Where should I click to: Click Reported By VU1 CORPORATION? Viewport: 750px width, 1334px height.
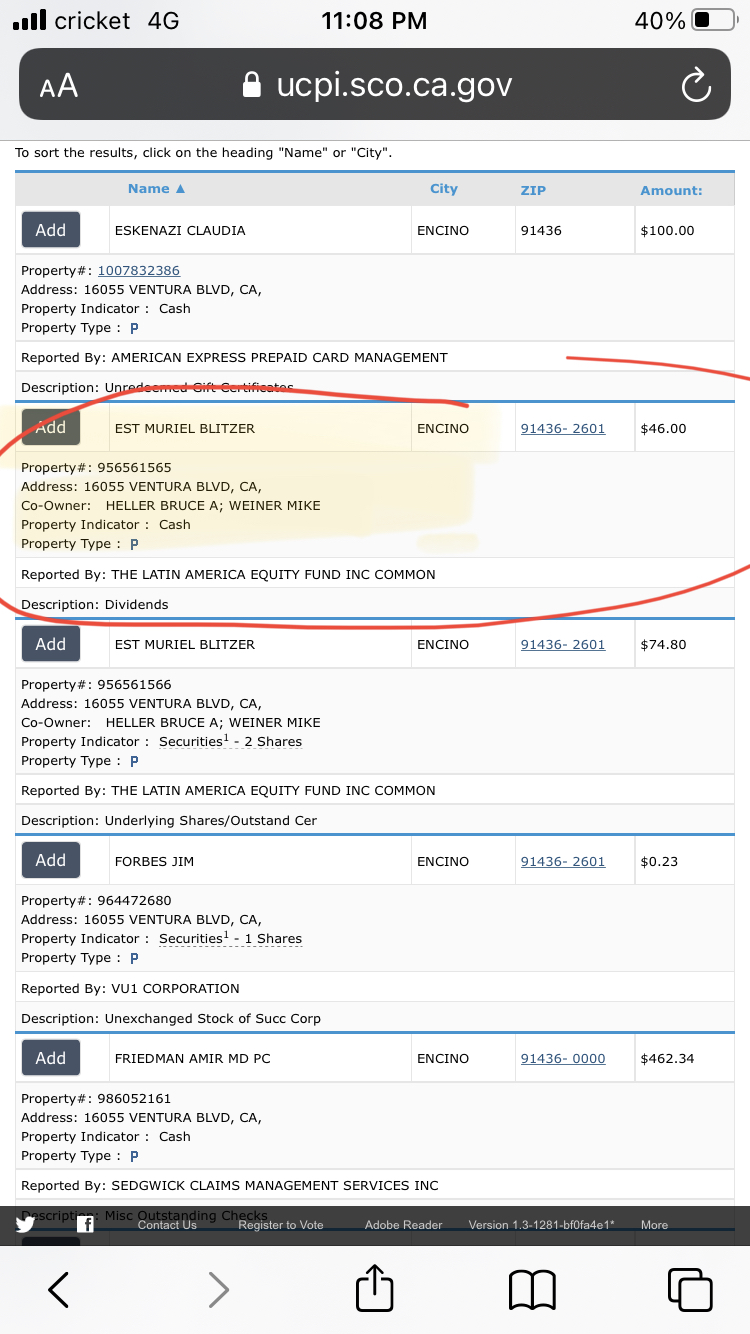(130, 988)
